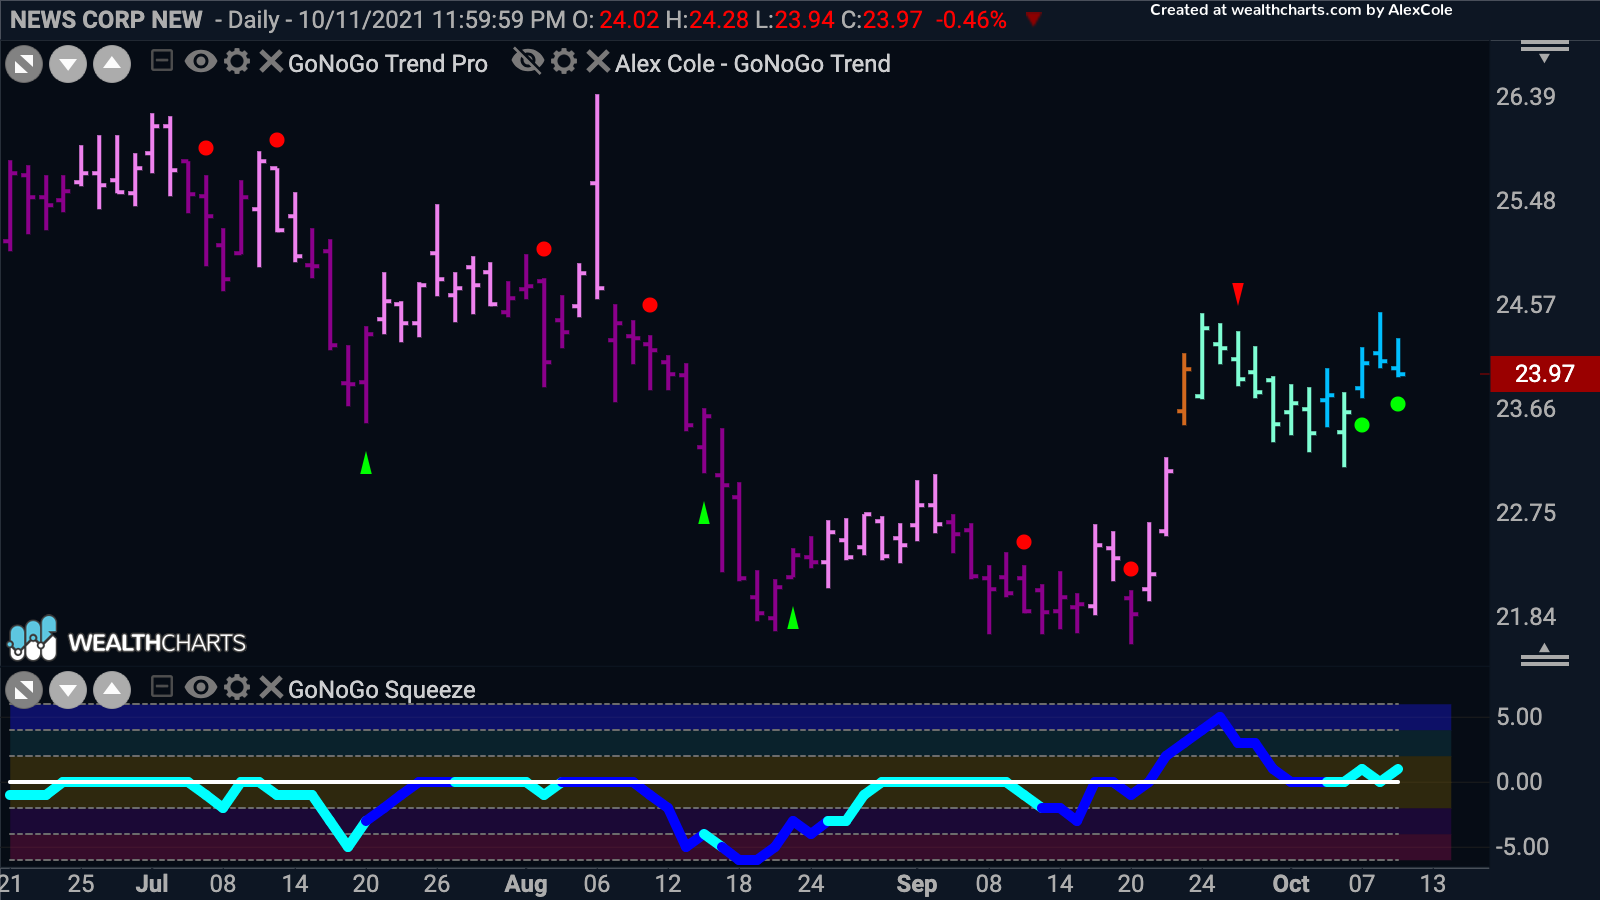Viewport: 1600px width, 900px height.
Task: Click the green up-triangle marker near Aug 24
Action: (x=793, y=619)
